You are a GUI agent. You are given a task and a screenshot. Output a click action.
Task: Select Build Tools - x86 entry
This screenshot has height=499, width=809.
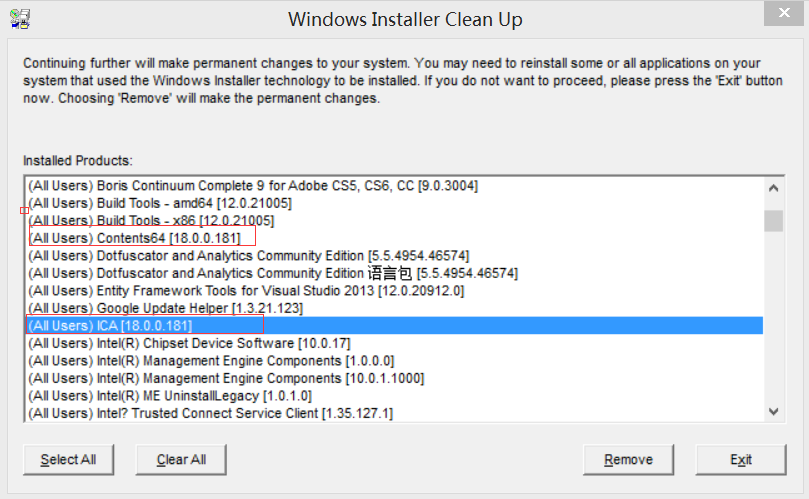(x=395, y=220)
